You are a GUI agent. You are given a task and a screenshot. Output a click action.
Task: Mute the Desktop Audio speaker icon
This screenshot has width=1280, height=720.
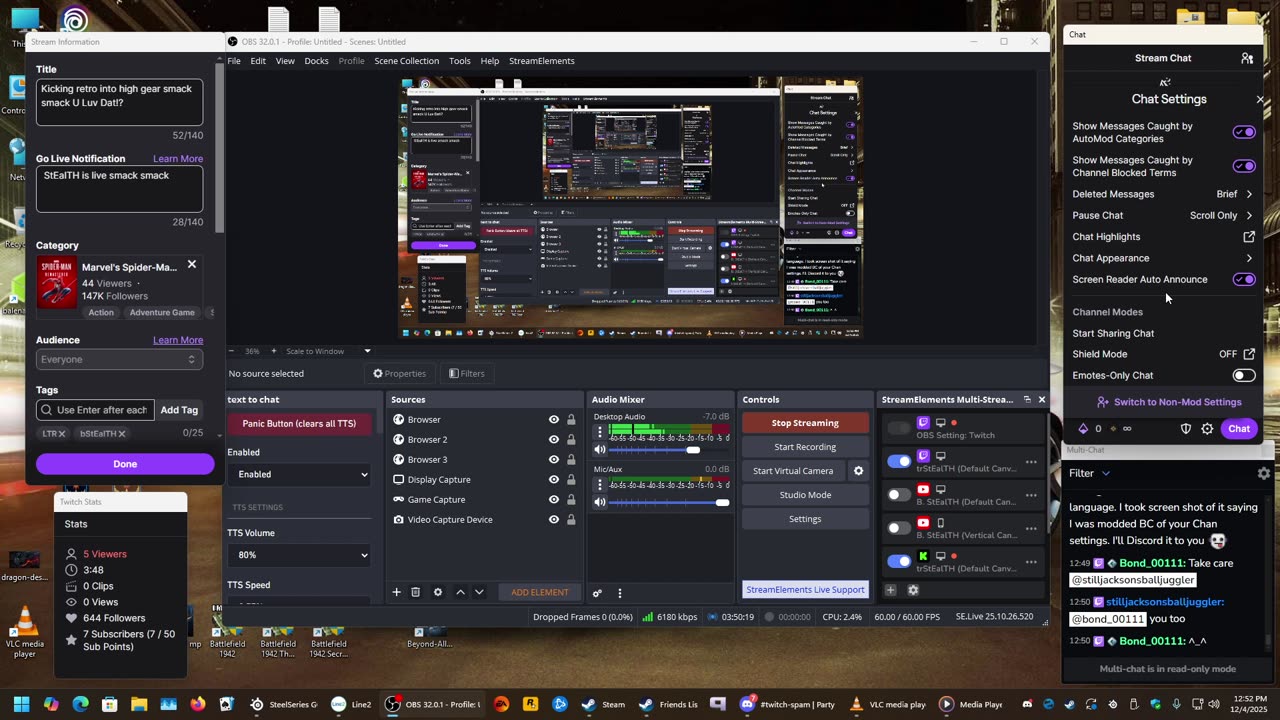click(600, 450)
